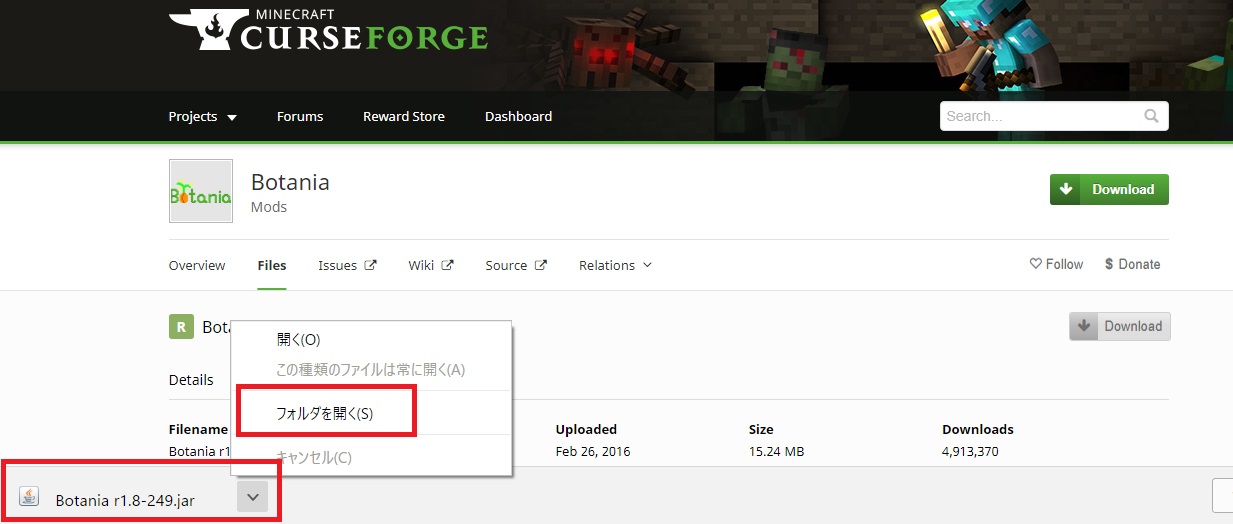Follow the Botania project
Viewport: 1233px width, 524px height.
(1056, 264)
